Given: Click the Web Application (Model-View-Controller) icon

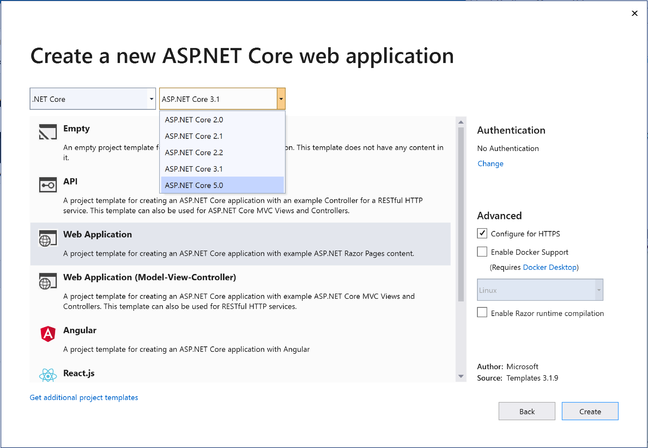Looking at the screenshot, I should 48,281.
